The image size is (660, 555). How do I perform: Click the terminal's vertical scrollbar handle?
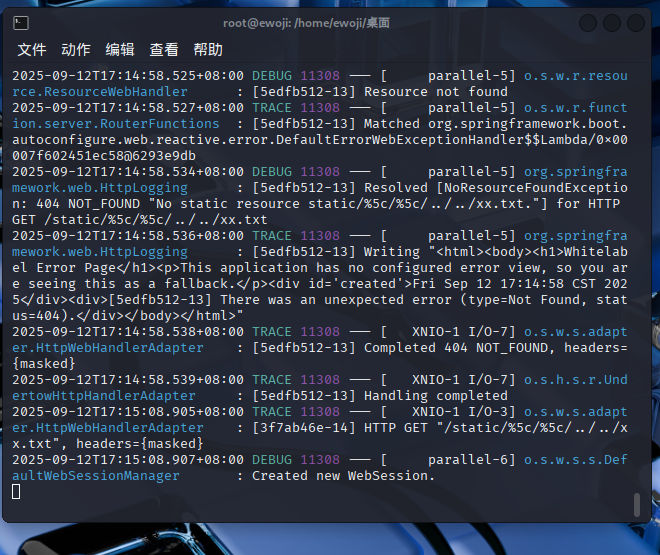click(x=637, y=505)
